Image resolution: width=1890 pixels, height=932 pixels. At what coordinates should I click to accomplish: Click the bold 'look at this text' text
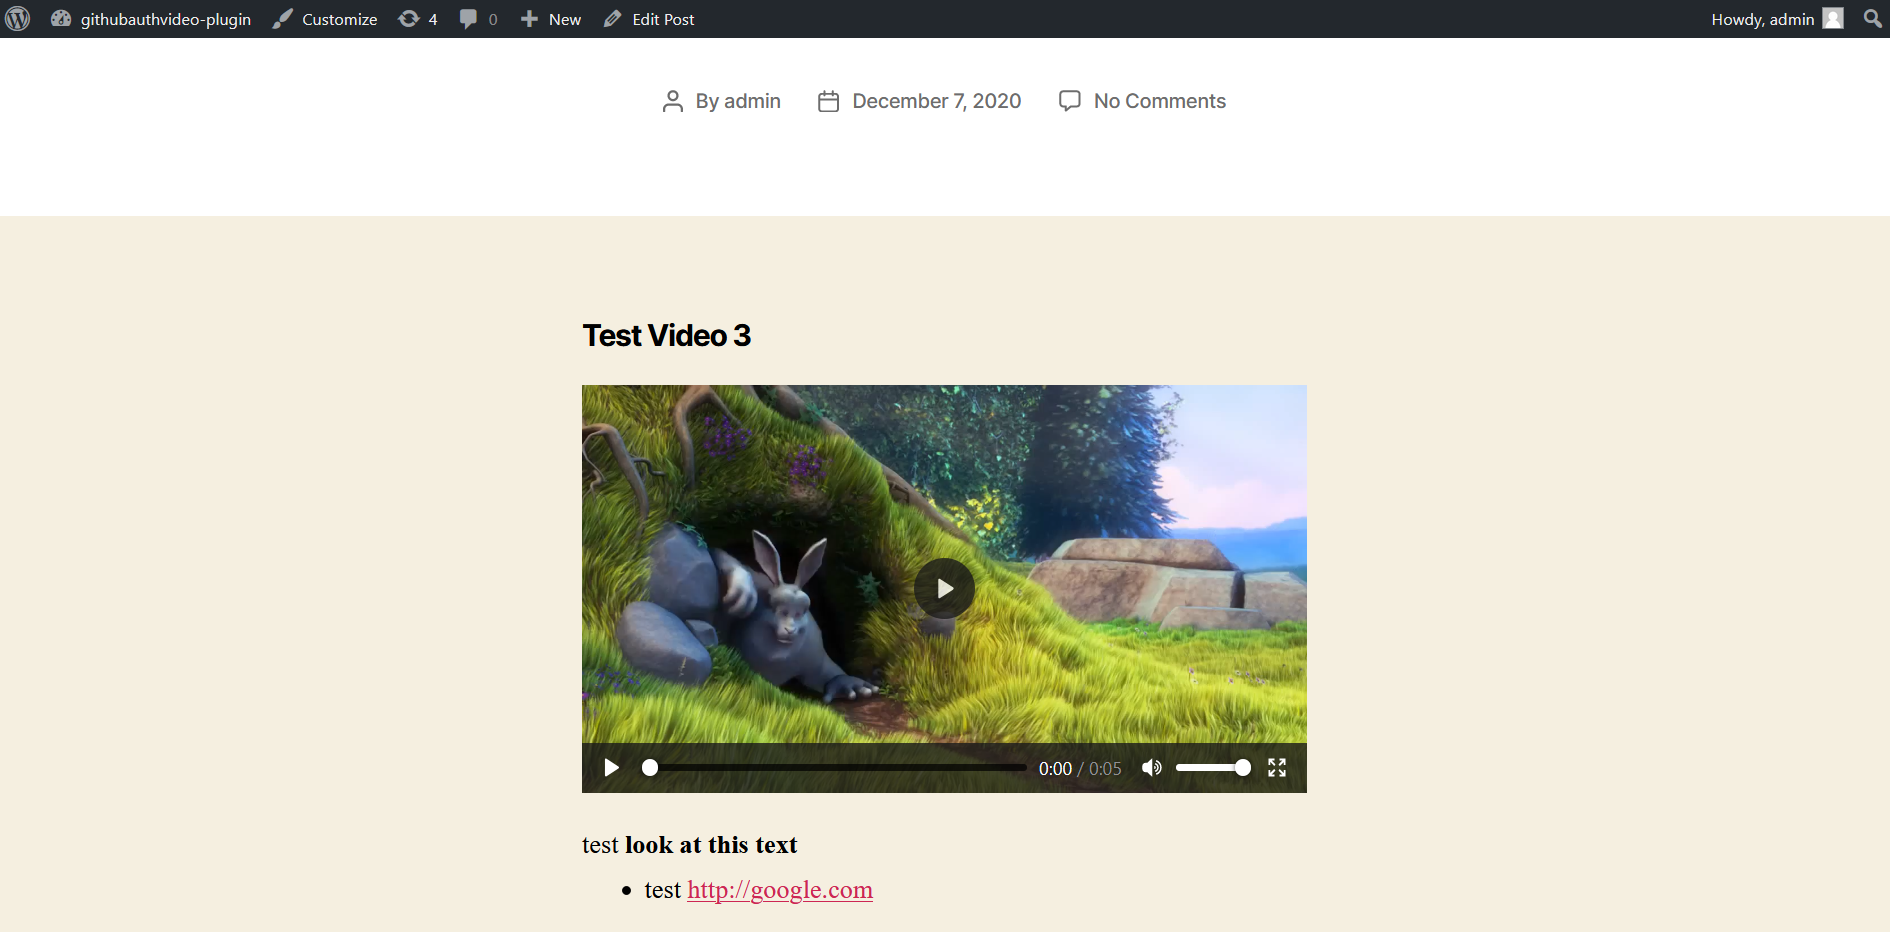click(711, 845)
